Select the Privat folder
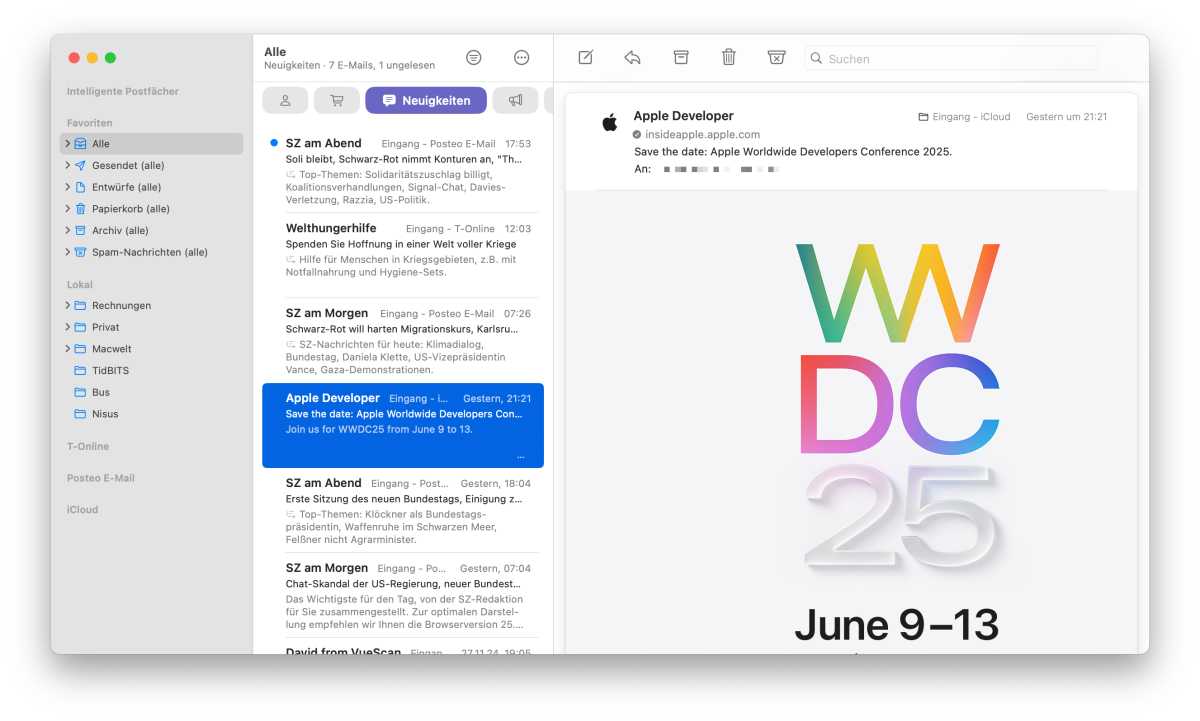This screenshot has height=721, width=1200. [151, 327]
